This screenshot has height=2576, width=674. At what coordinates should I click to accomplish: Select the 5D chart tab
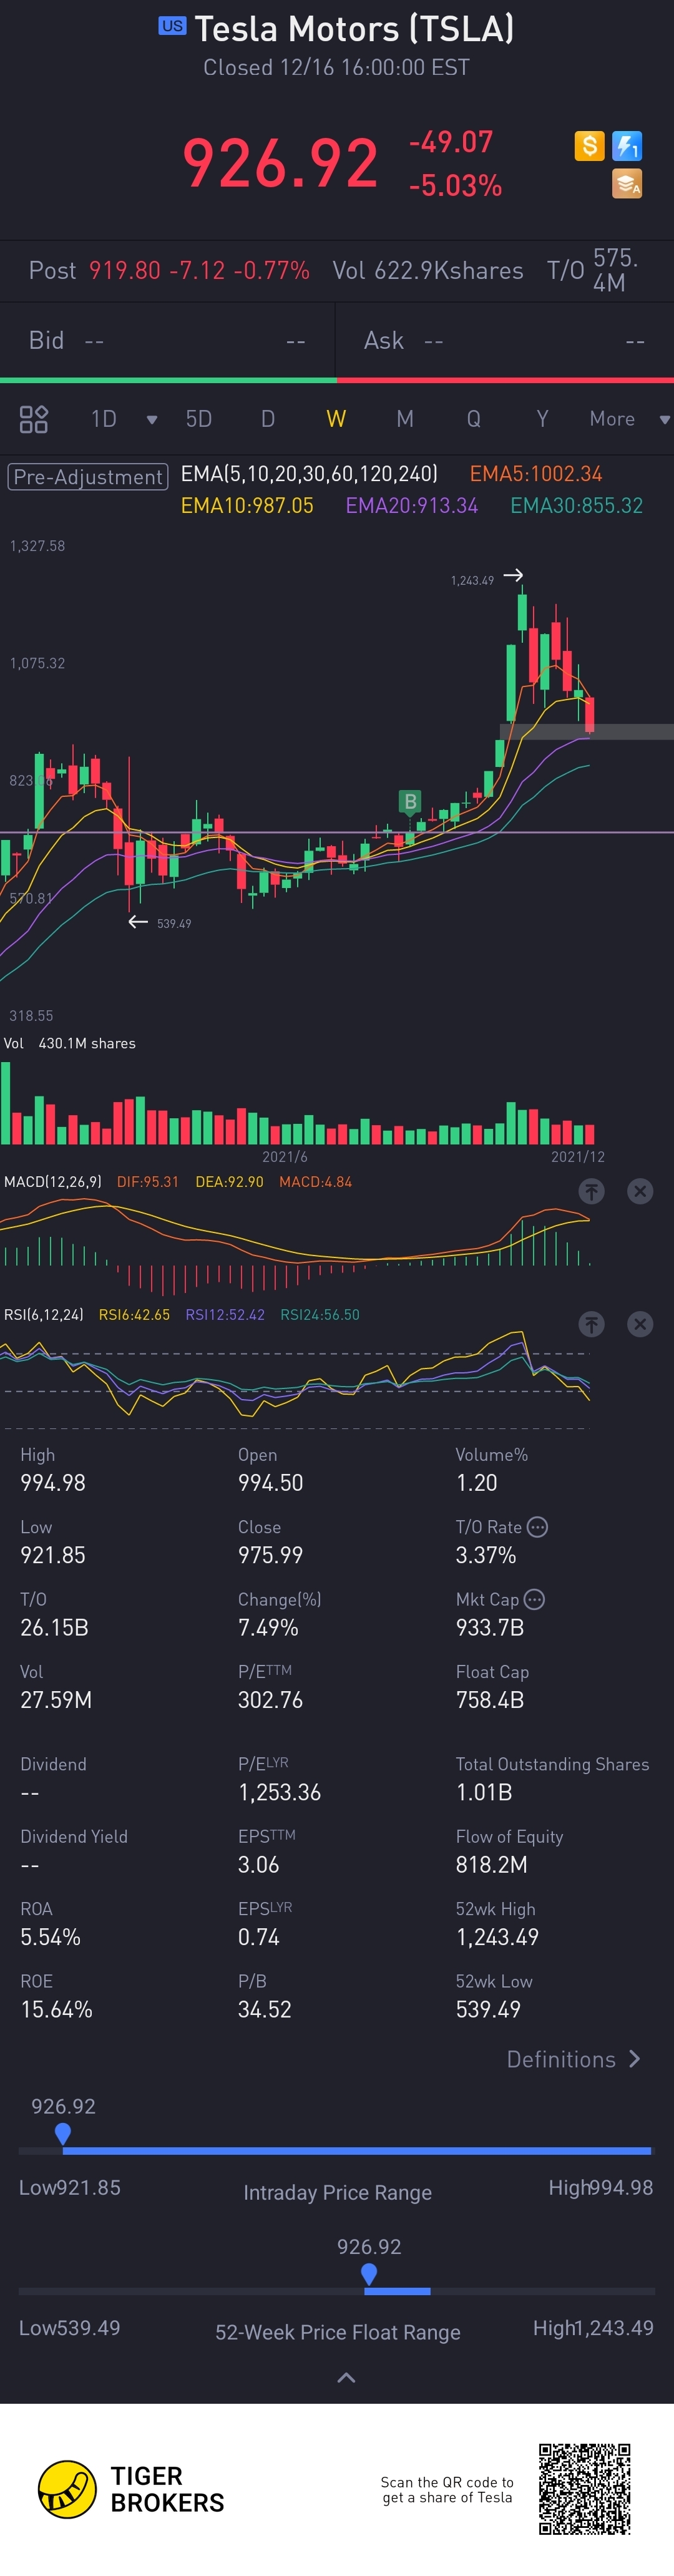199,419
